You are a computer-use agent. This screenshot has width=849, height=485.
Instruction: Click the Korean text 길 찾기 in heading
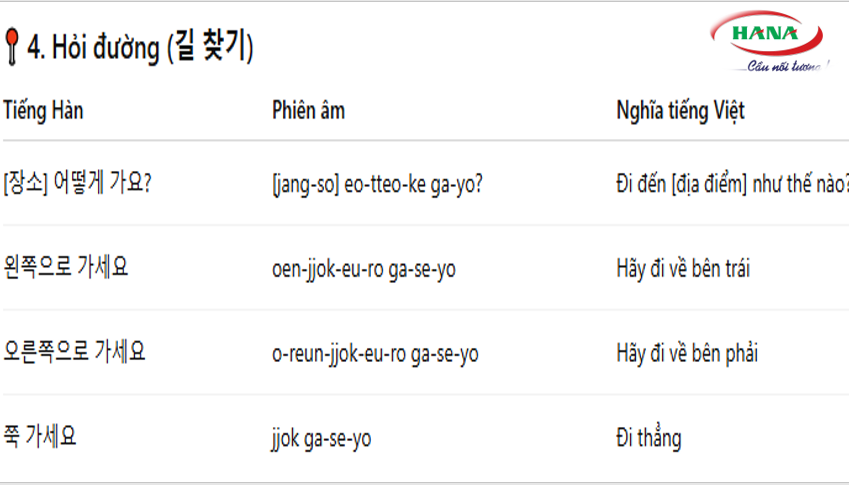point(210,47)
